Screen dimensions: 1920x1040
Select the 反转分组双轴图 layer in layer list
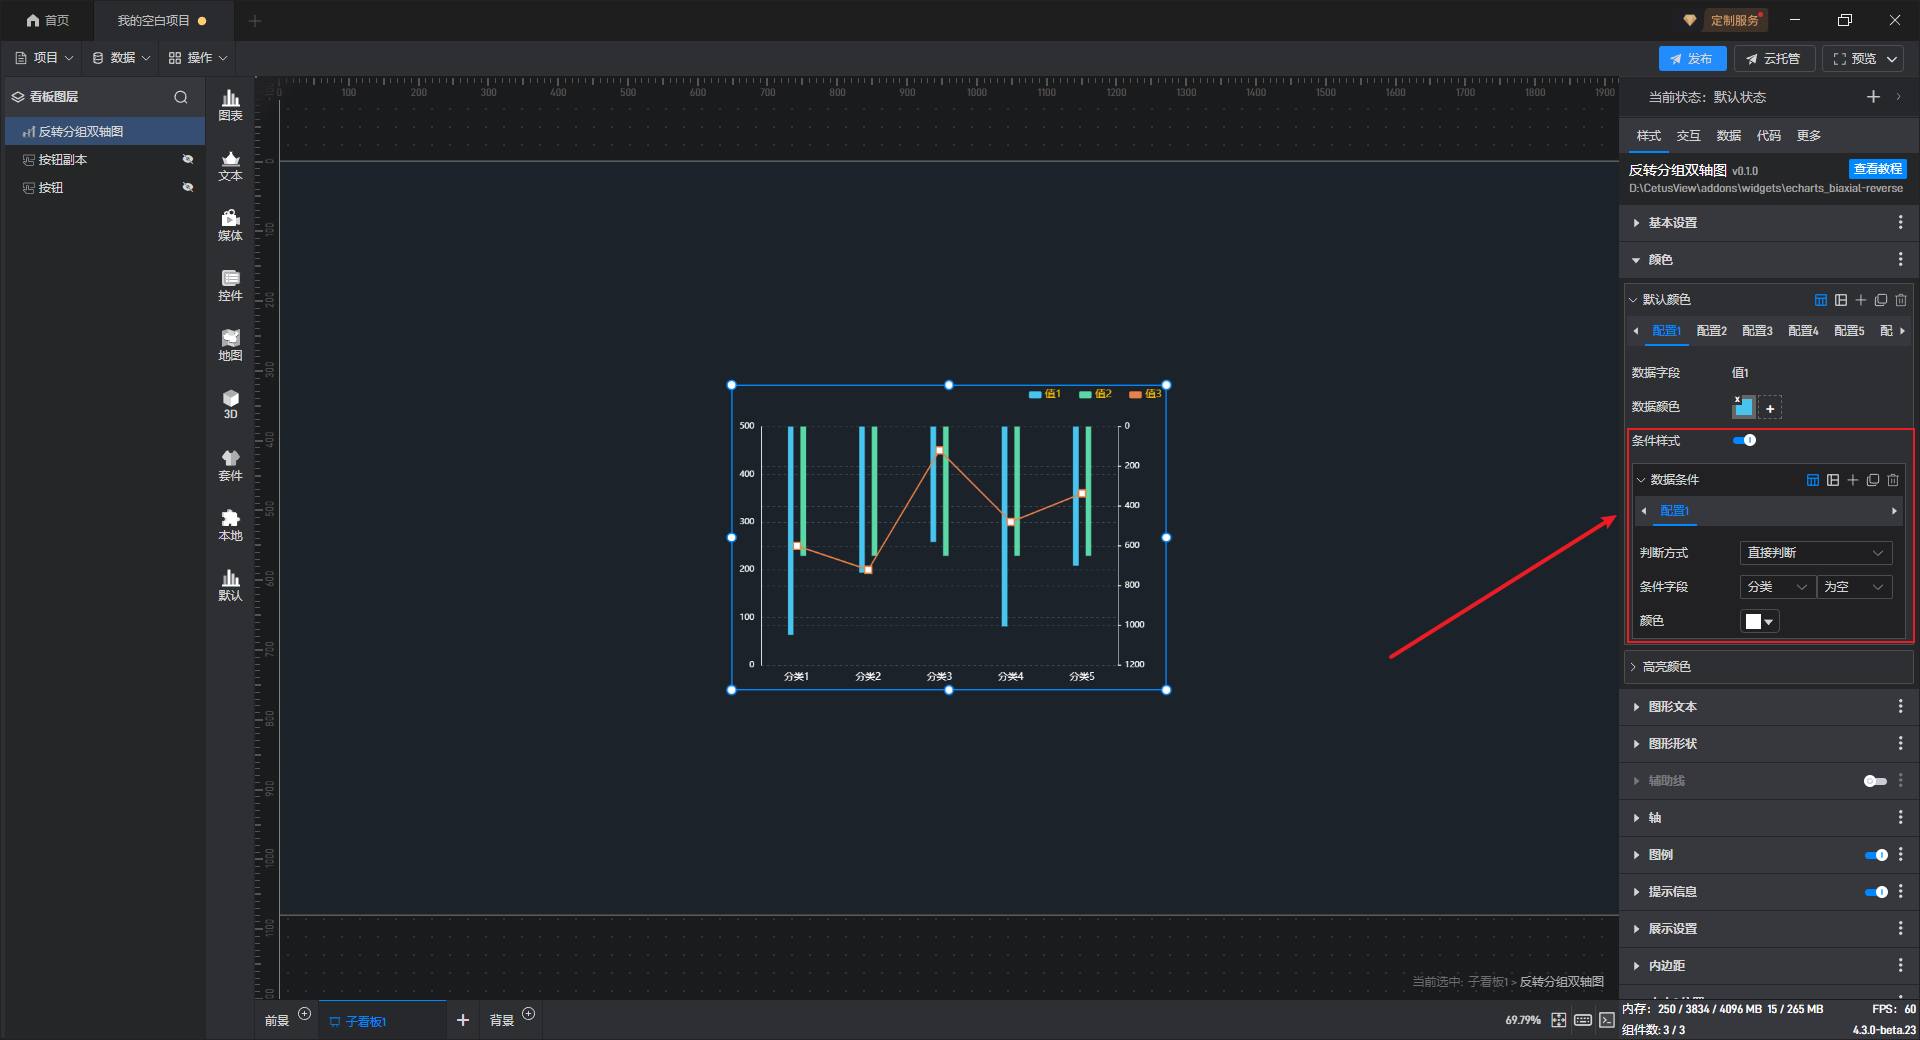click(x=81, y=132)
